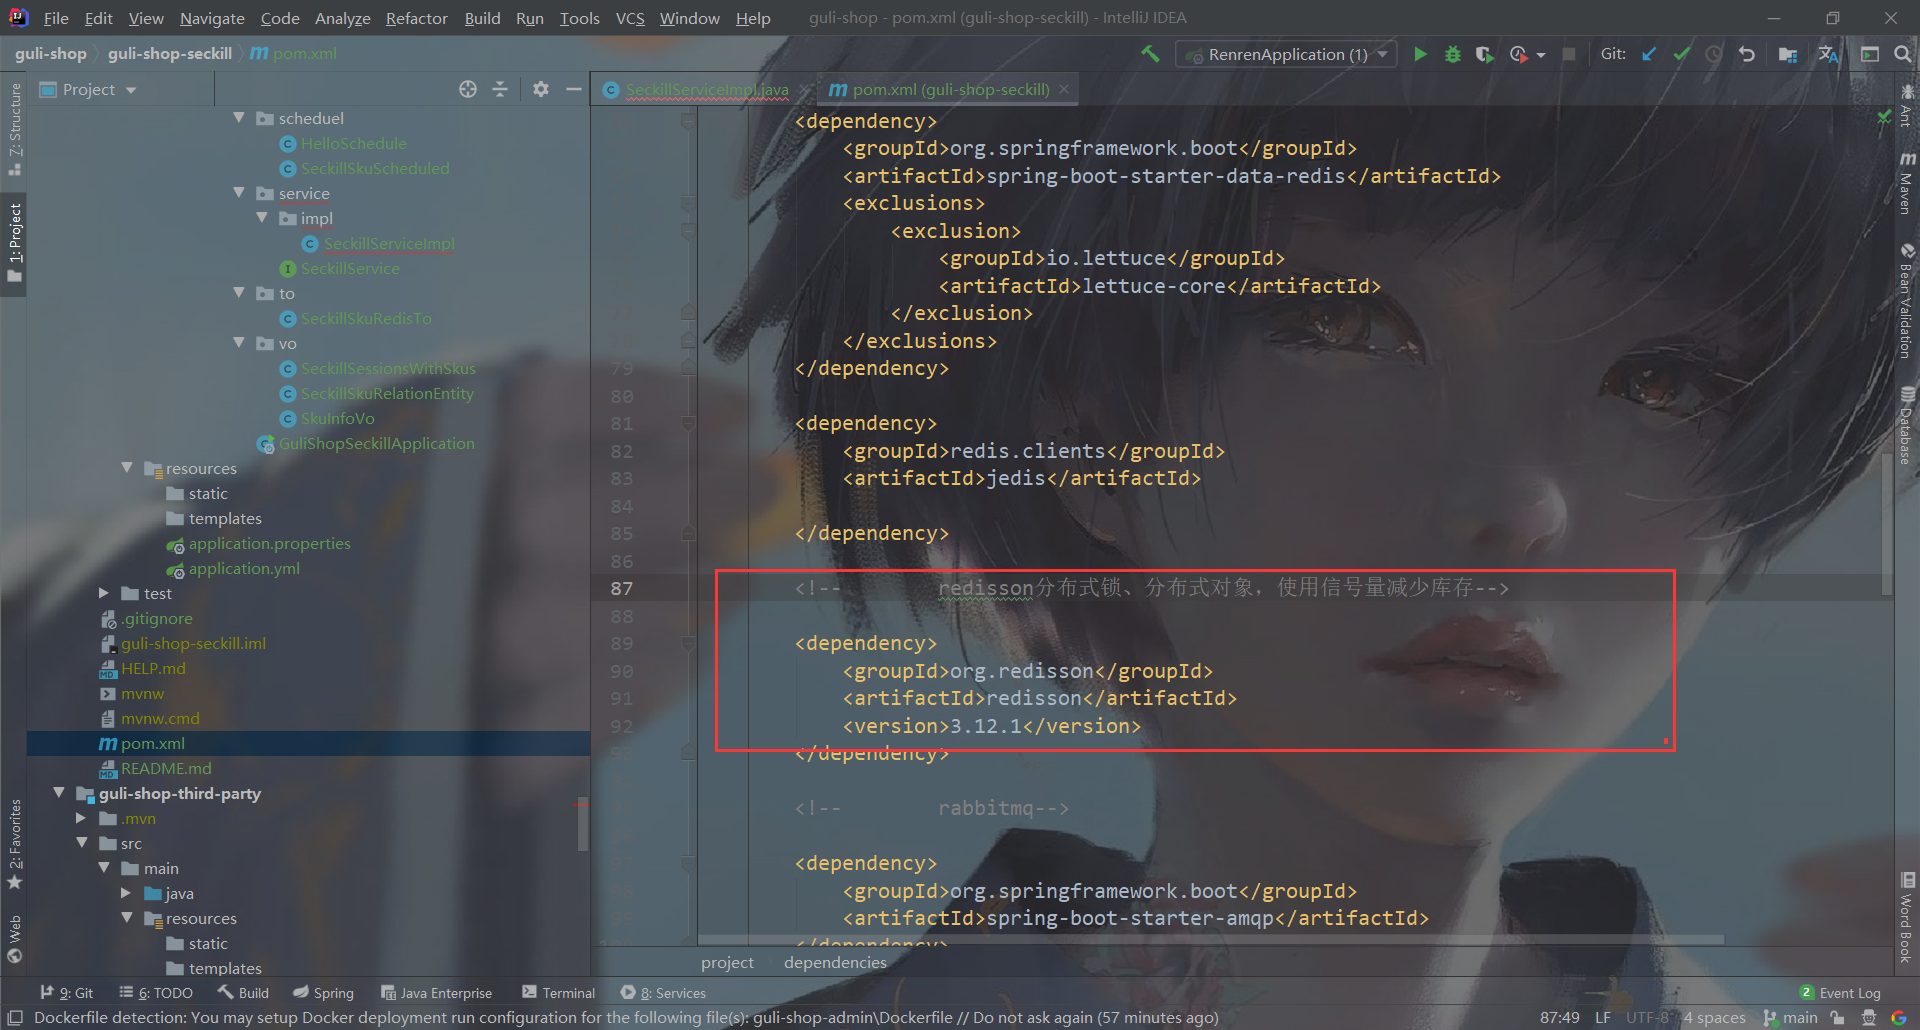Open the 6: TODO tool window

[156, 993]
